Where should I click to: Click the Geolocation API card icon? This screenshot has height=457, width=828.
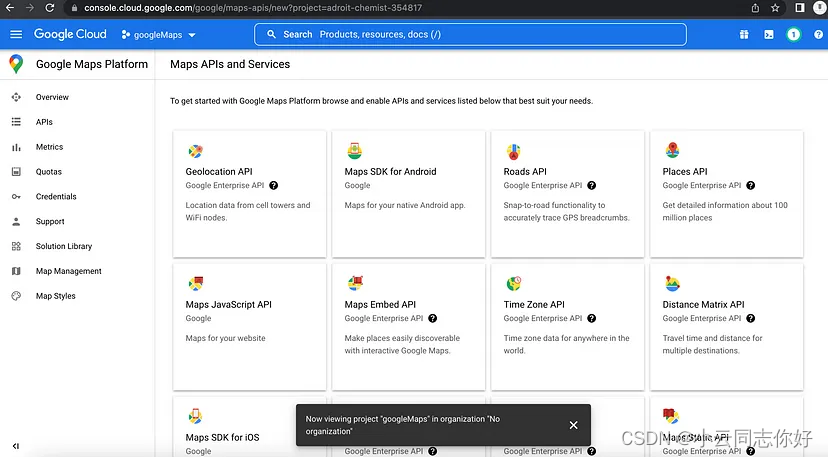coord(195,151)
